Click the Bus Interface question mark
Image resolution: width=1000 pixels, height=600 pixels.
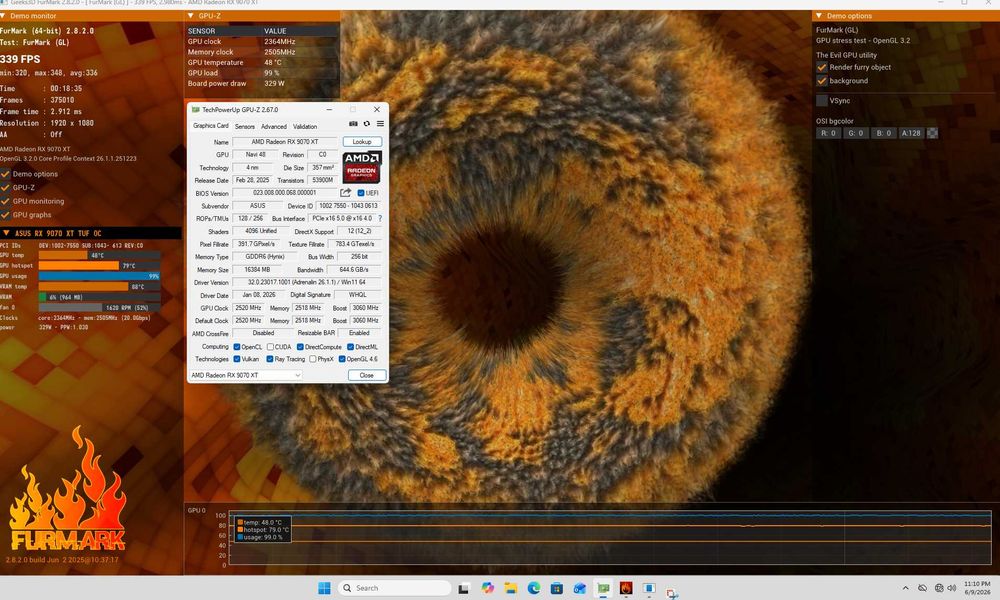click(x=380, y=218)
